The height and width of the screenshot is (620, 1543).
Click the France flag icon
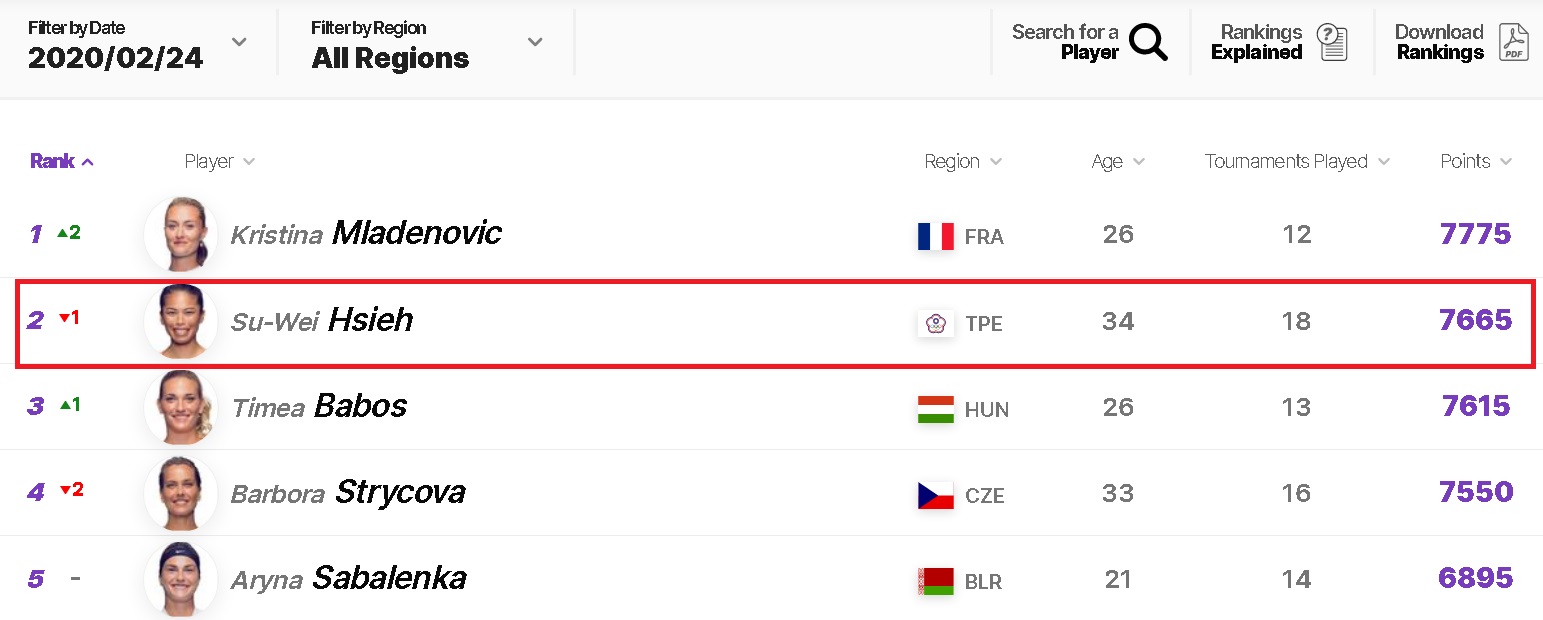pos(935,236)
